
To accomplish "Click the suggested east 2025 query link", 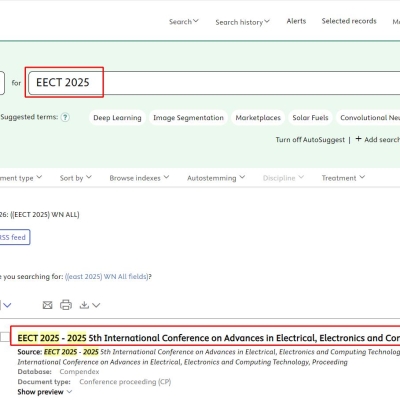I will 107,276.
